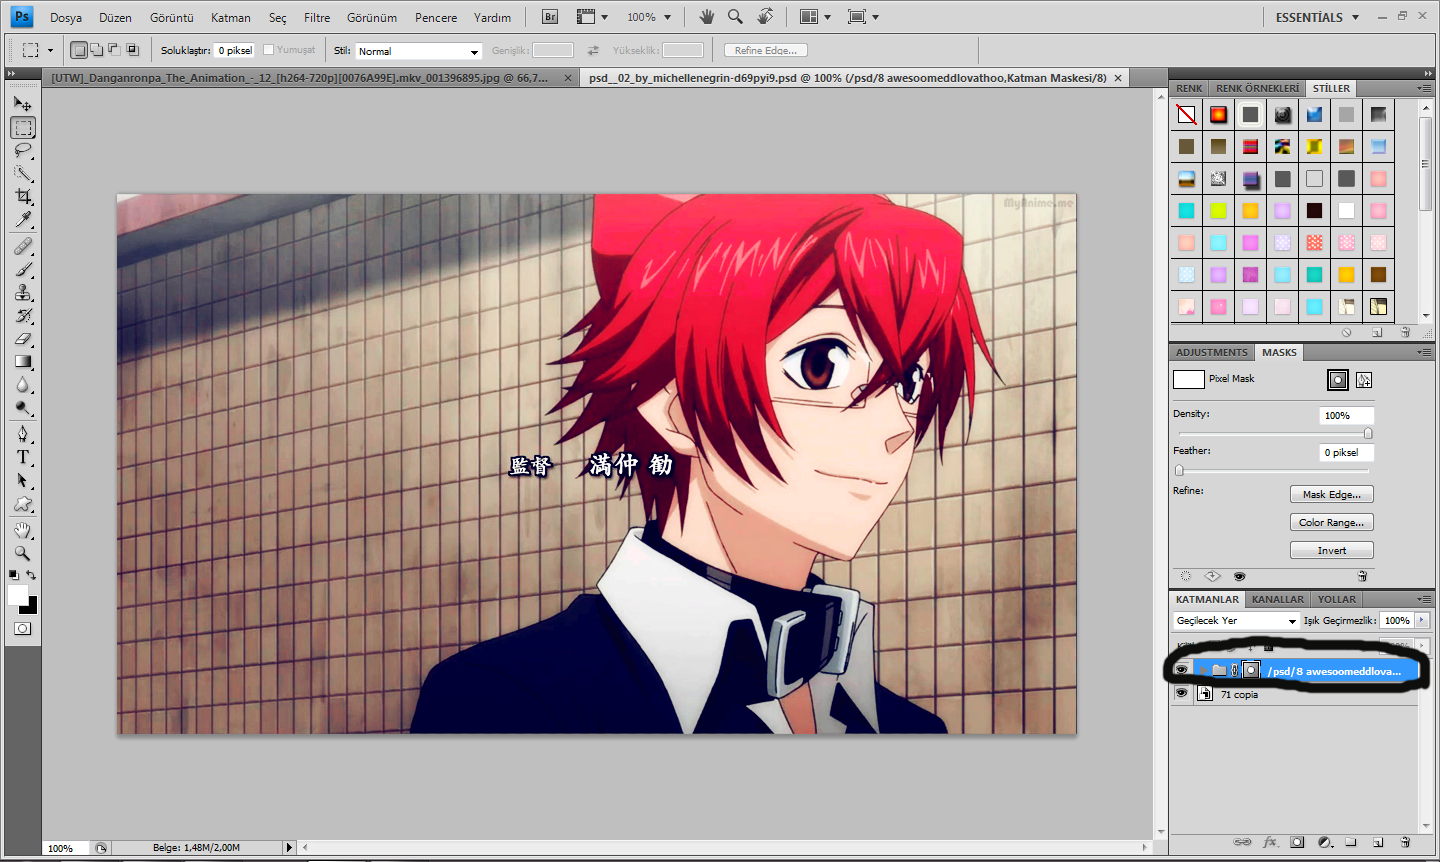
Task: Open the Katman menu
Action: pos(231,17)
